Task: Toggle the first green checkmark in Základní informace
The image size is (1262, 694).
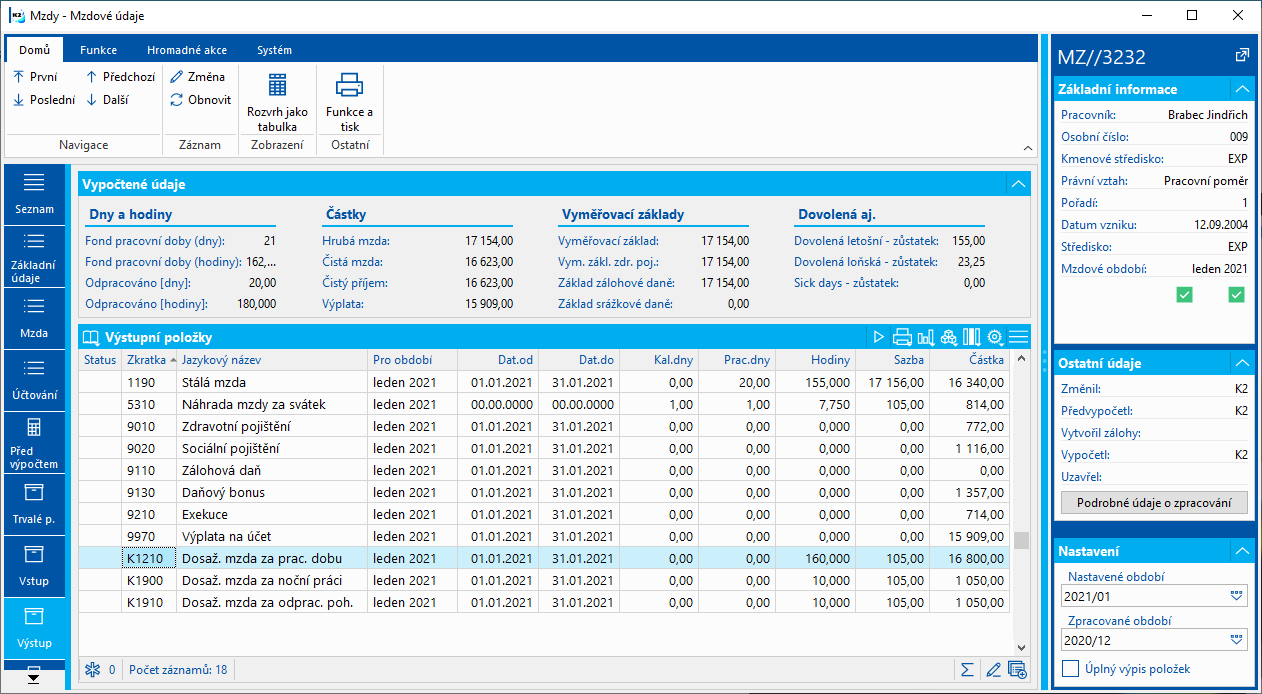Action: 1185,294
